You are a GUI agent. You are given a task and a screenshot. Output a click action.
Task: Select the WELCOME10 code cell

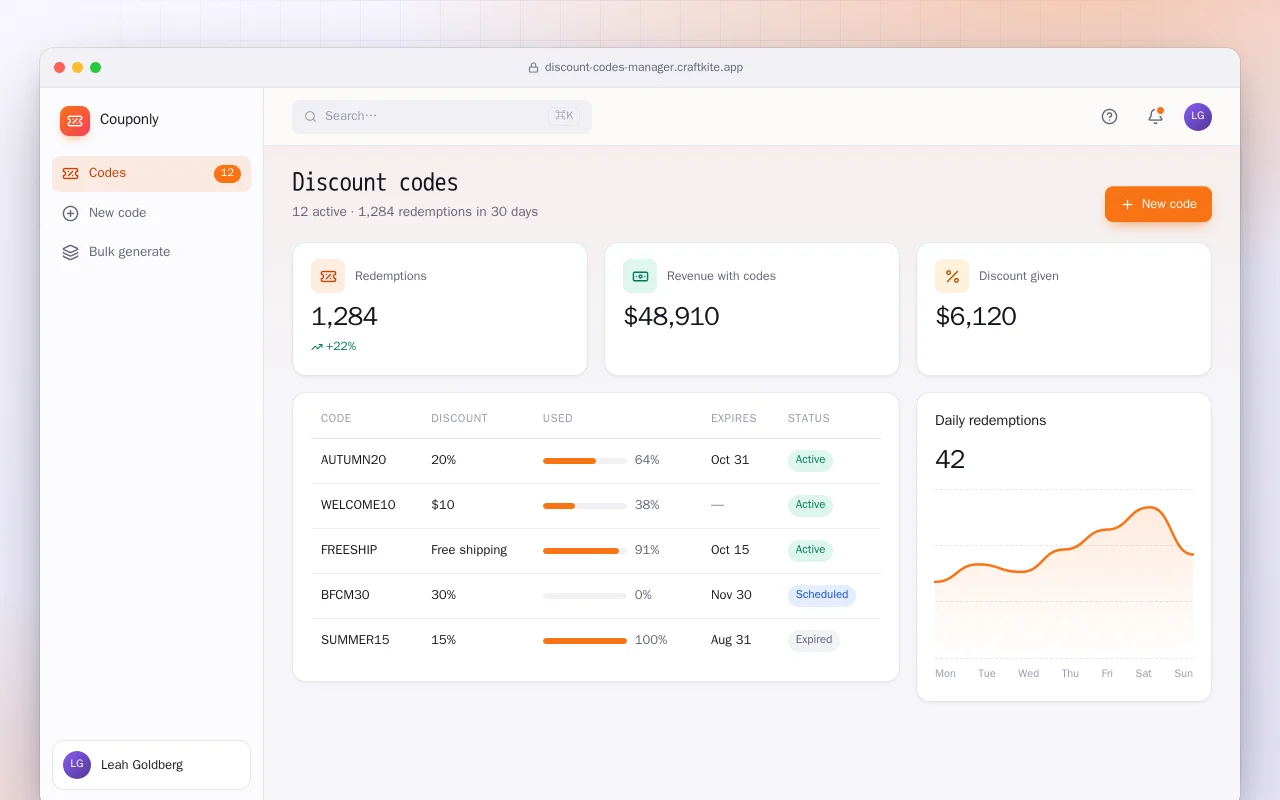358,505
